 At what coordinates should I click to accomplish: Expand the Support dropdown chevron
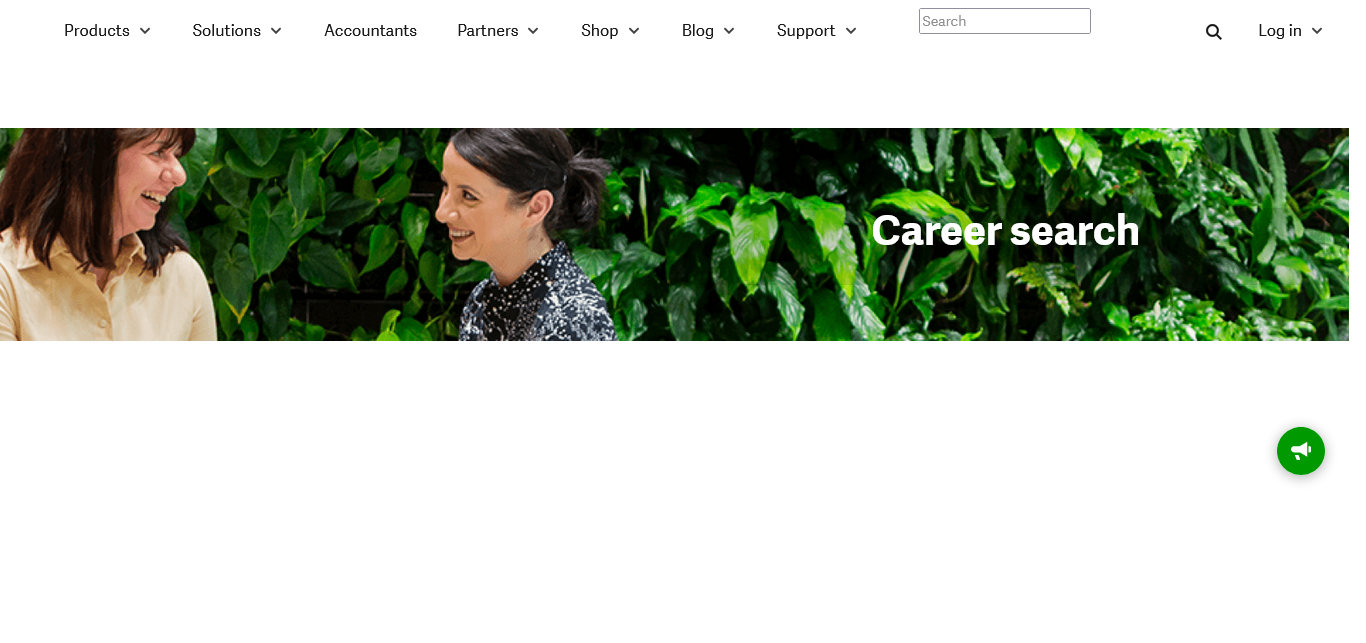click(x=851, y=31)
